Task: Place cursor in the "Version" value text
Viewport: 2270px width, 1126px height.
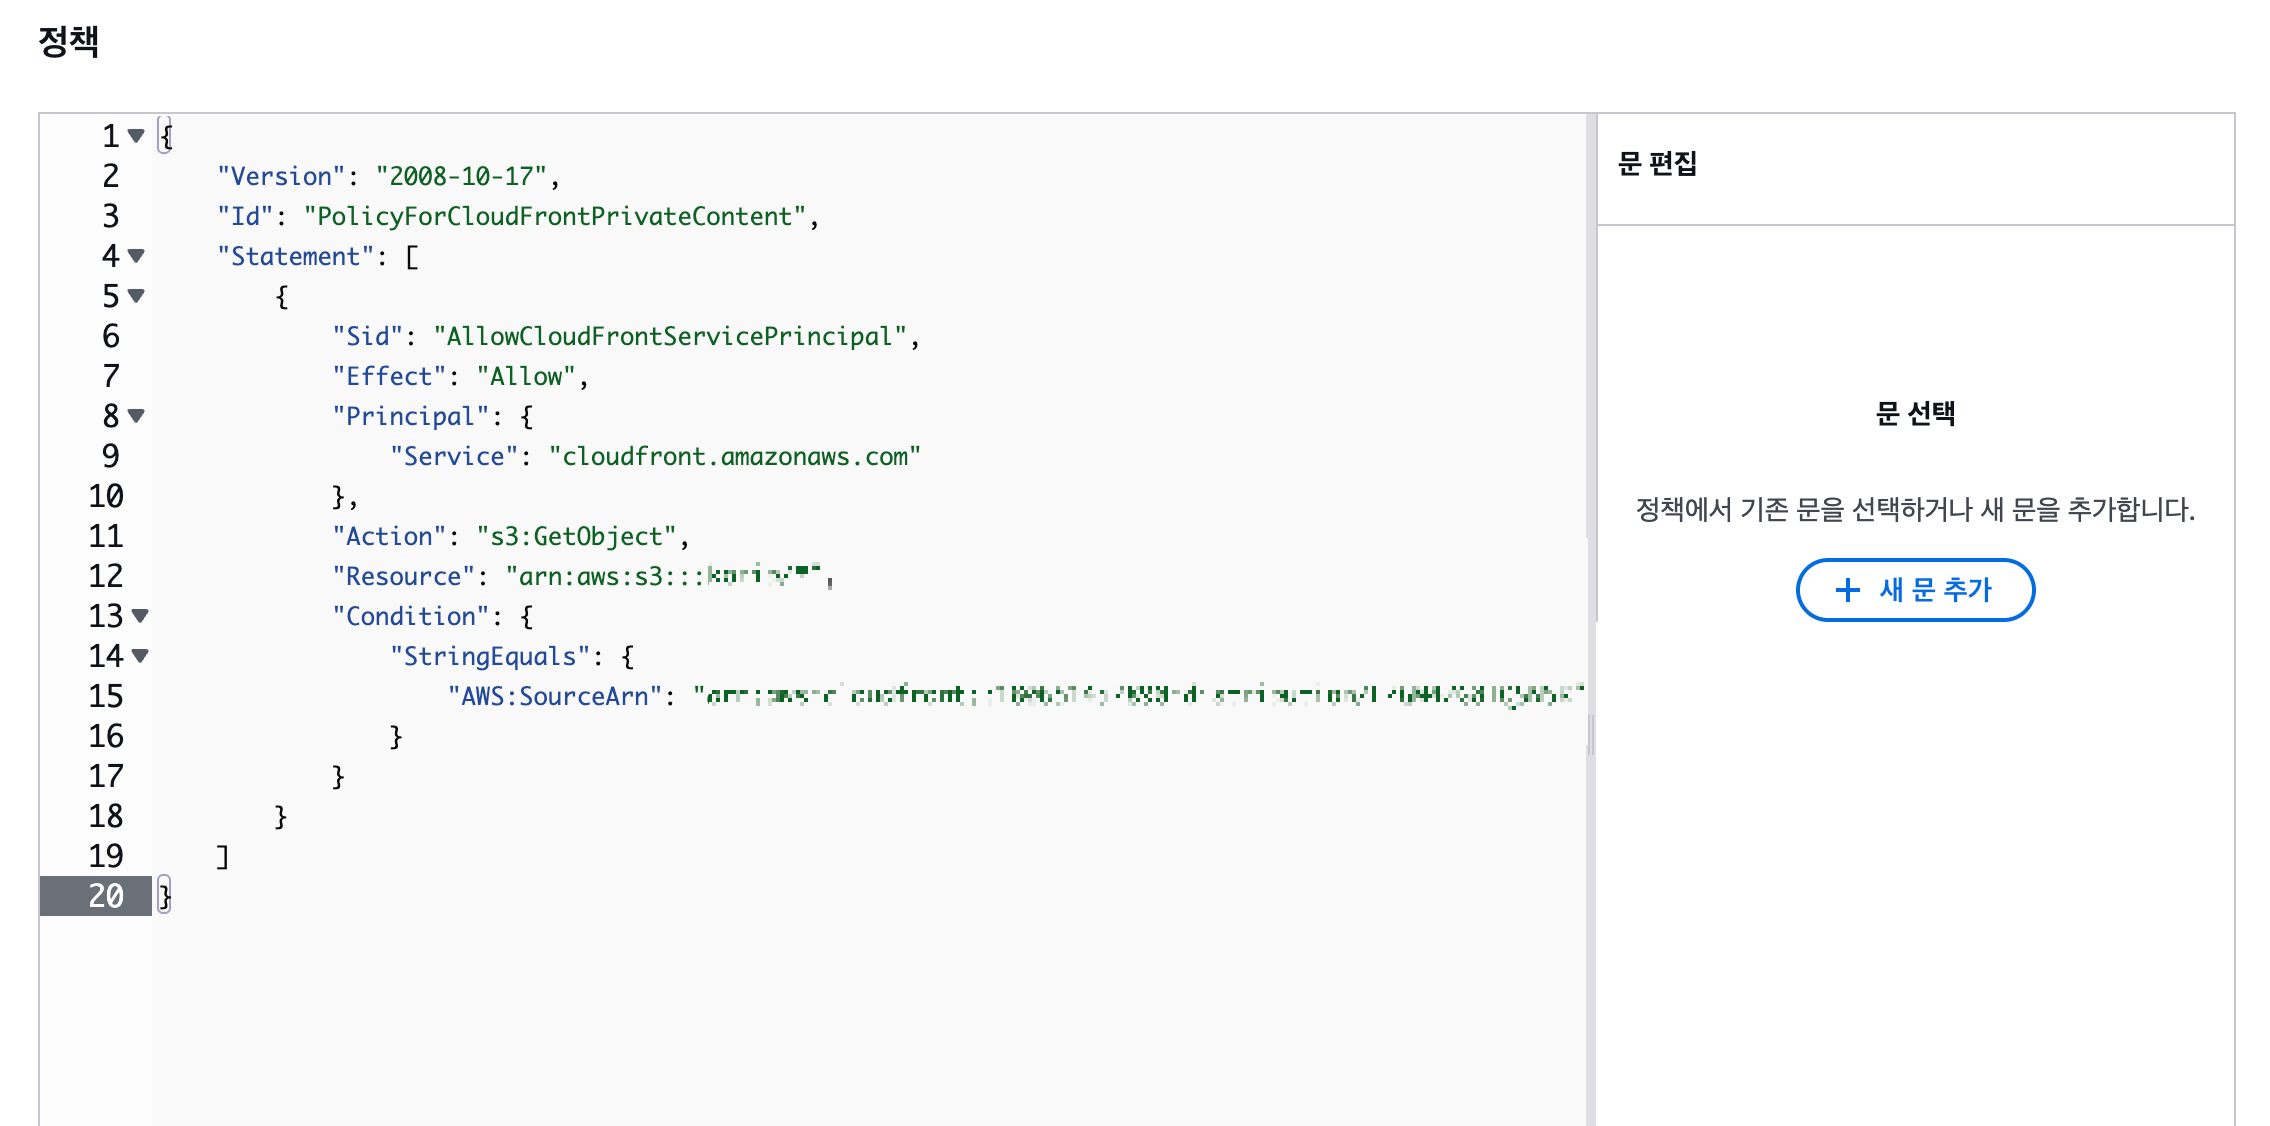Action: 460,176
